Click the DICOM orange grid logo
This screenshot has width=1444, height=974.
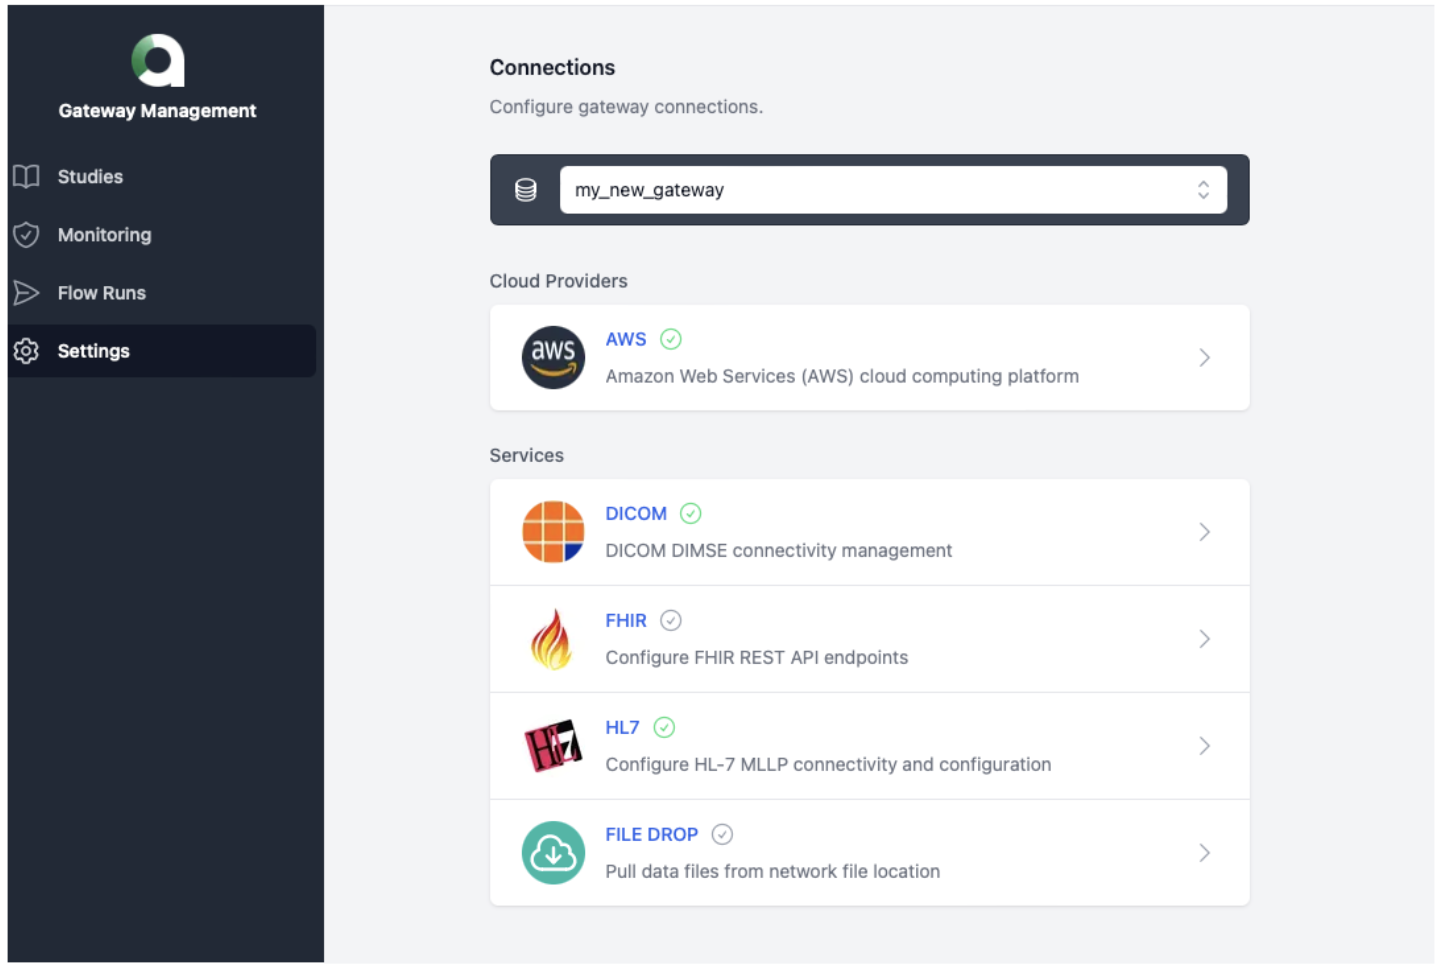pos(553,532)
